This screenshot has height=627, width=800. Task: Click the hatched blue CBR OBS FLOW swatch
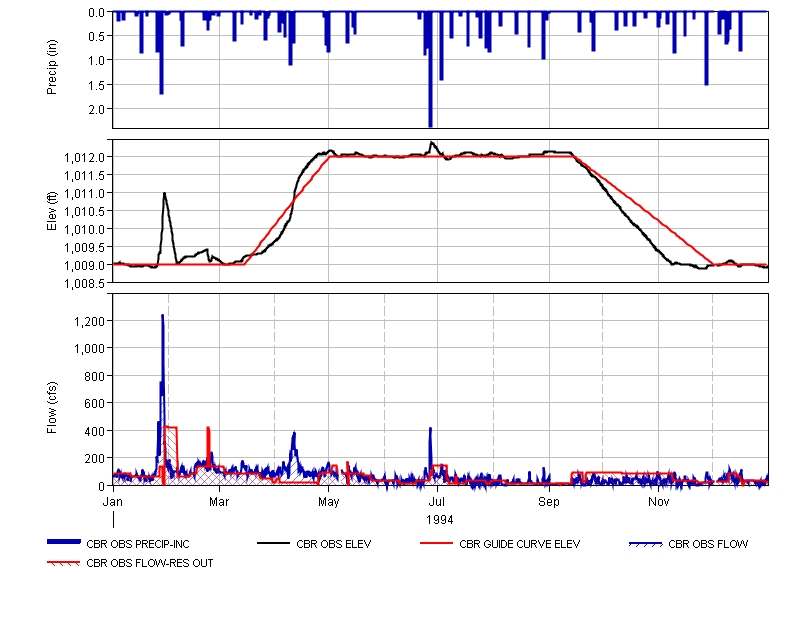click(x=644, y=545)
